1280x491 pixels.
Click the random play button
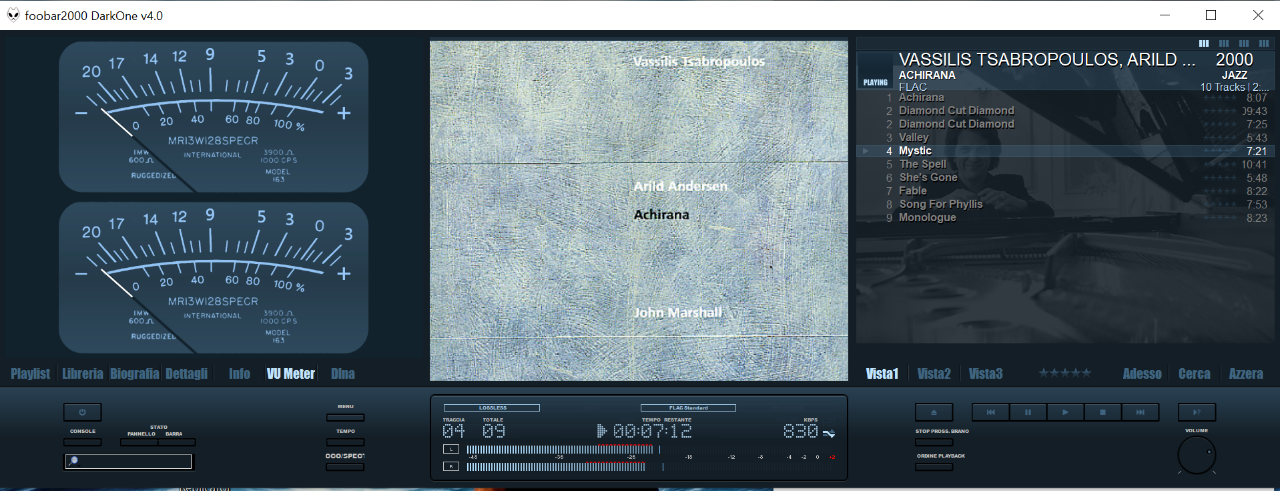1196,412
